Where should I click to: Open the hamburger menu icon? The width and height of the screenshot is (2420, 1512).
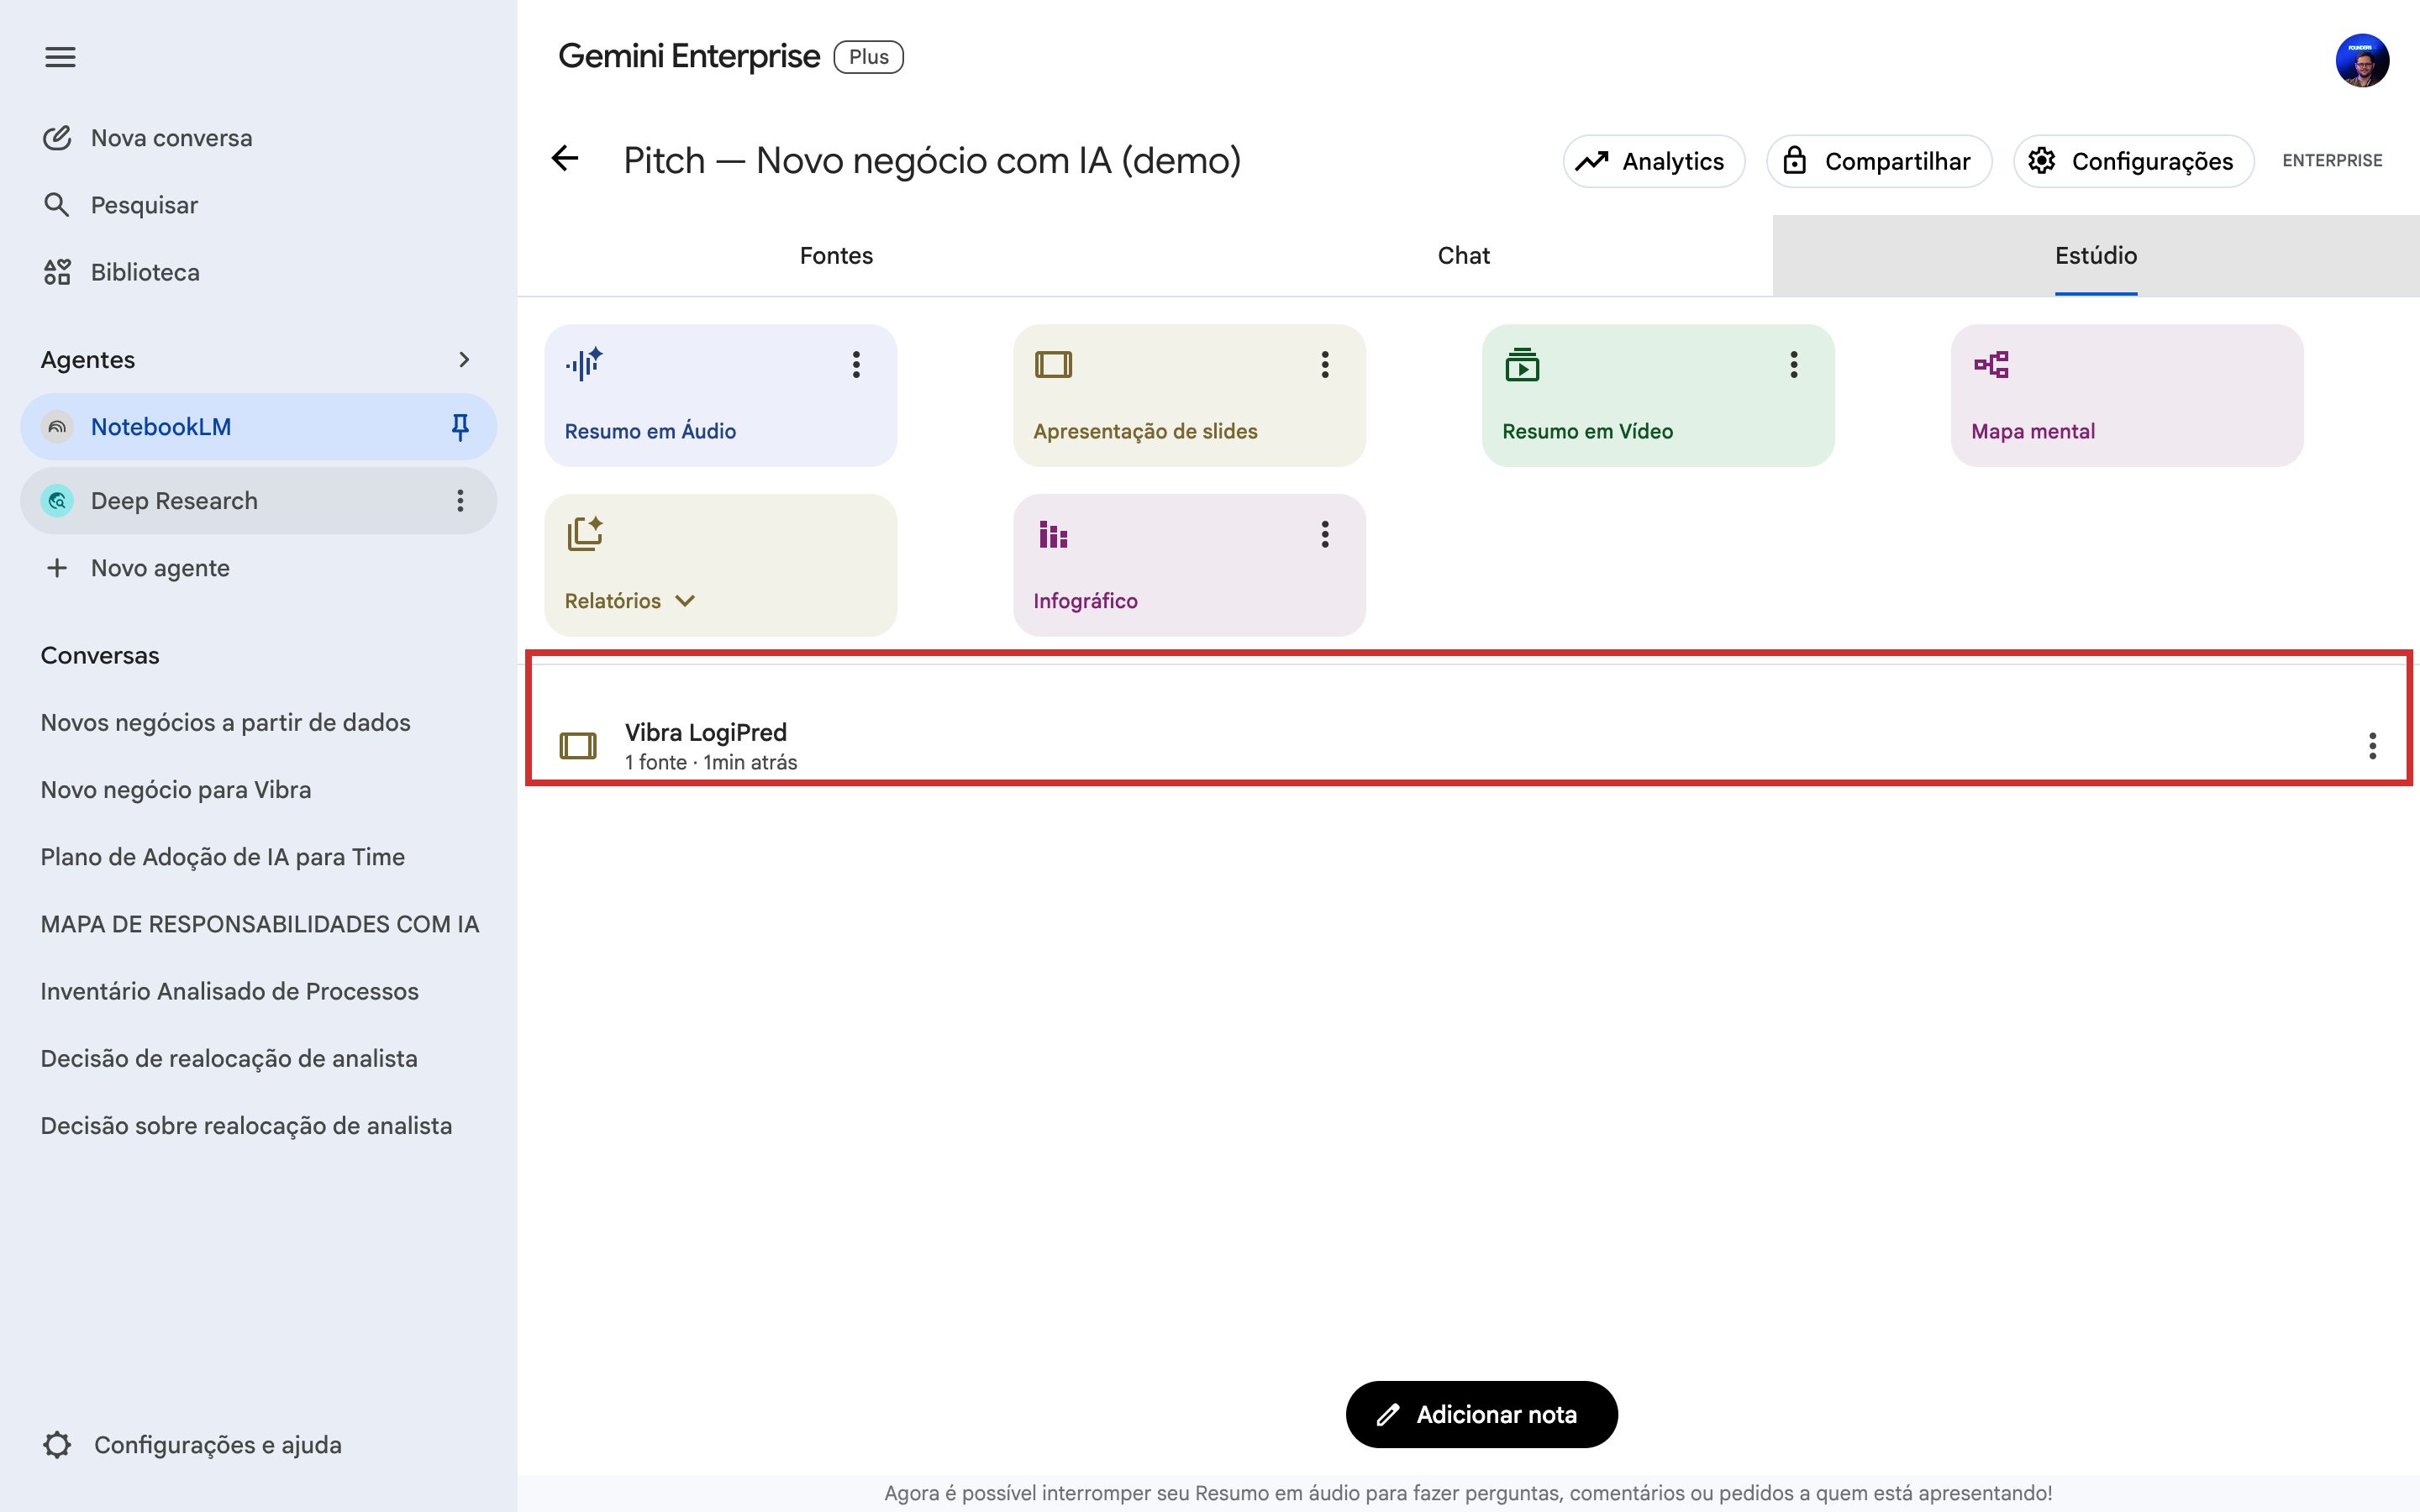[60, 57]
